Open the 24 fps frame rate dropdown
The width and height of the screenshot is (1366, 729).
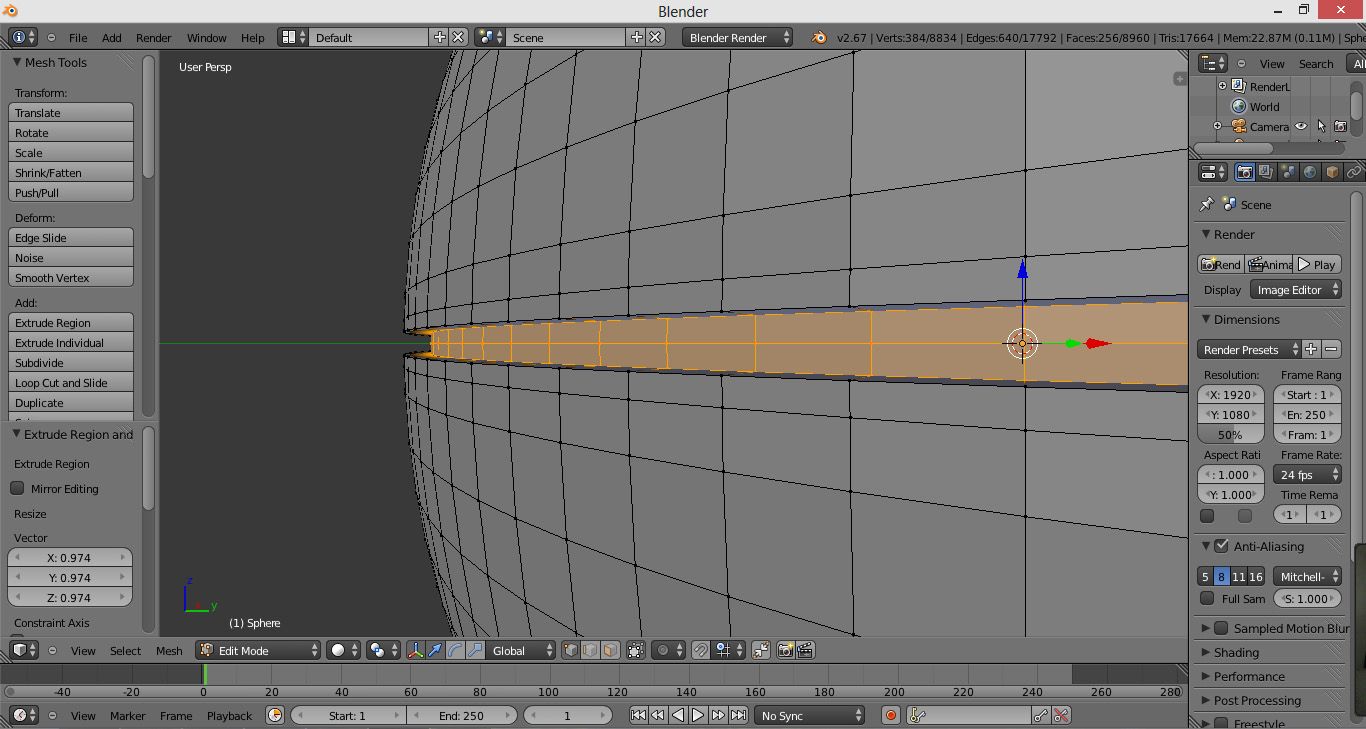point(1307,475)
